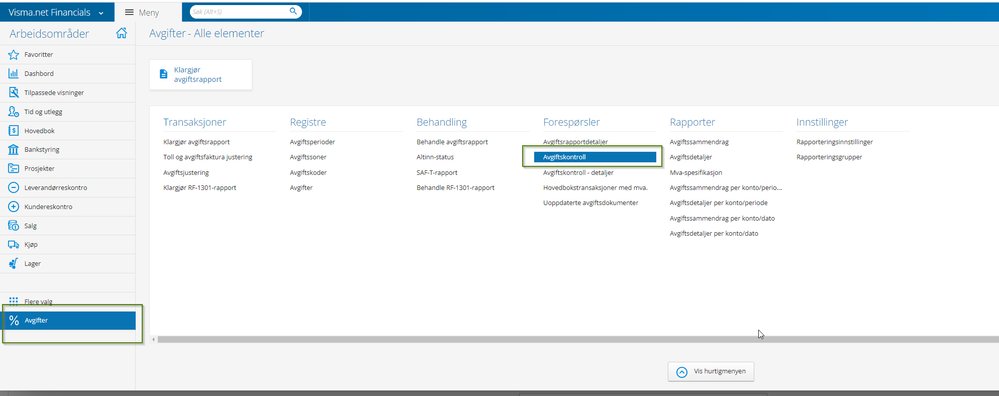Image resolution: width=999 pixels, height=396 pixels.
Task: Open the Bankstyring bank icon
Action: click(13, 150)
